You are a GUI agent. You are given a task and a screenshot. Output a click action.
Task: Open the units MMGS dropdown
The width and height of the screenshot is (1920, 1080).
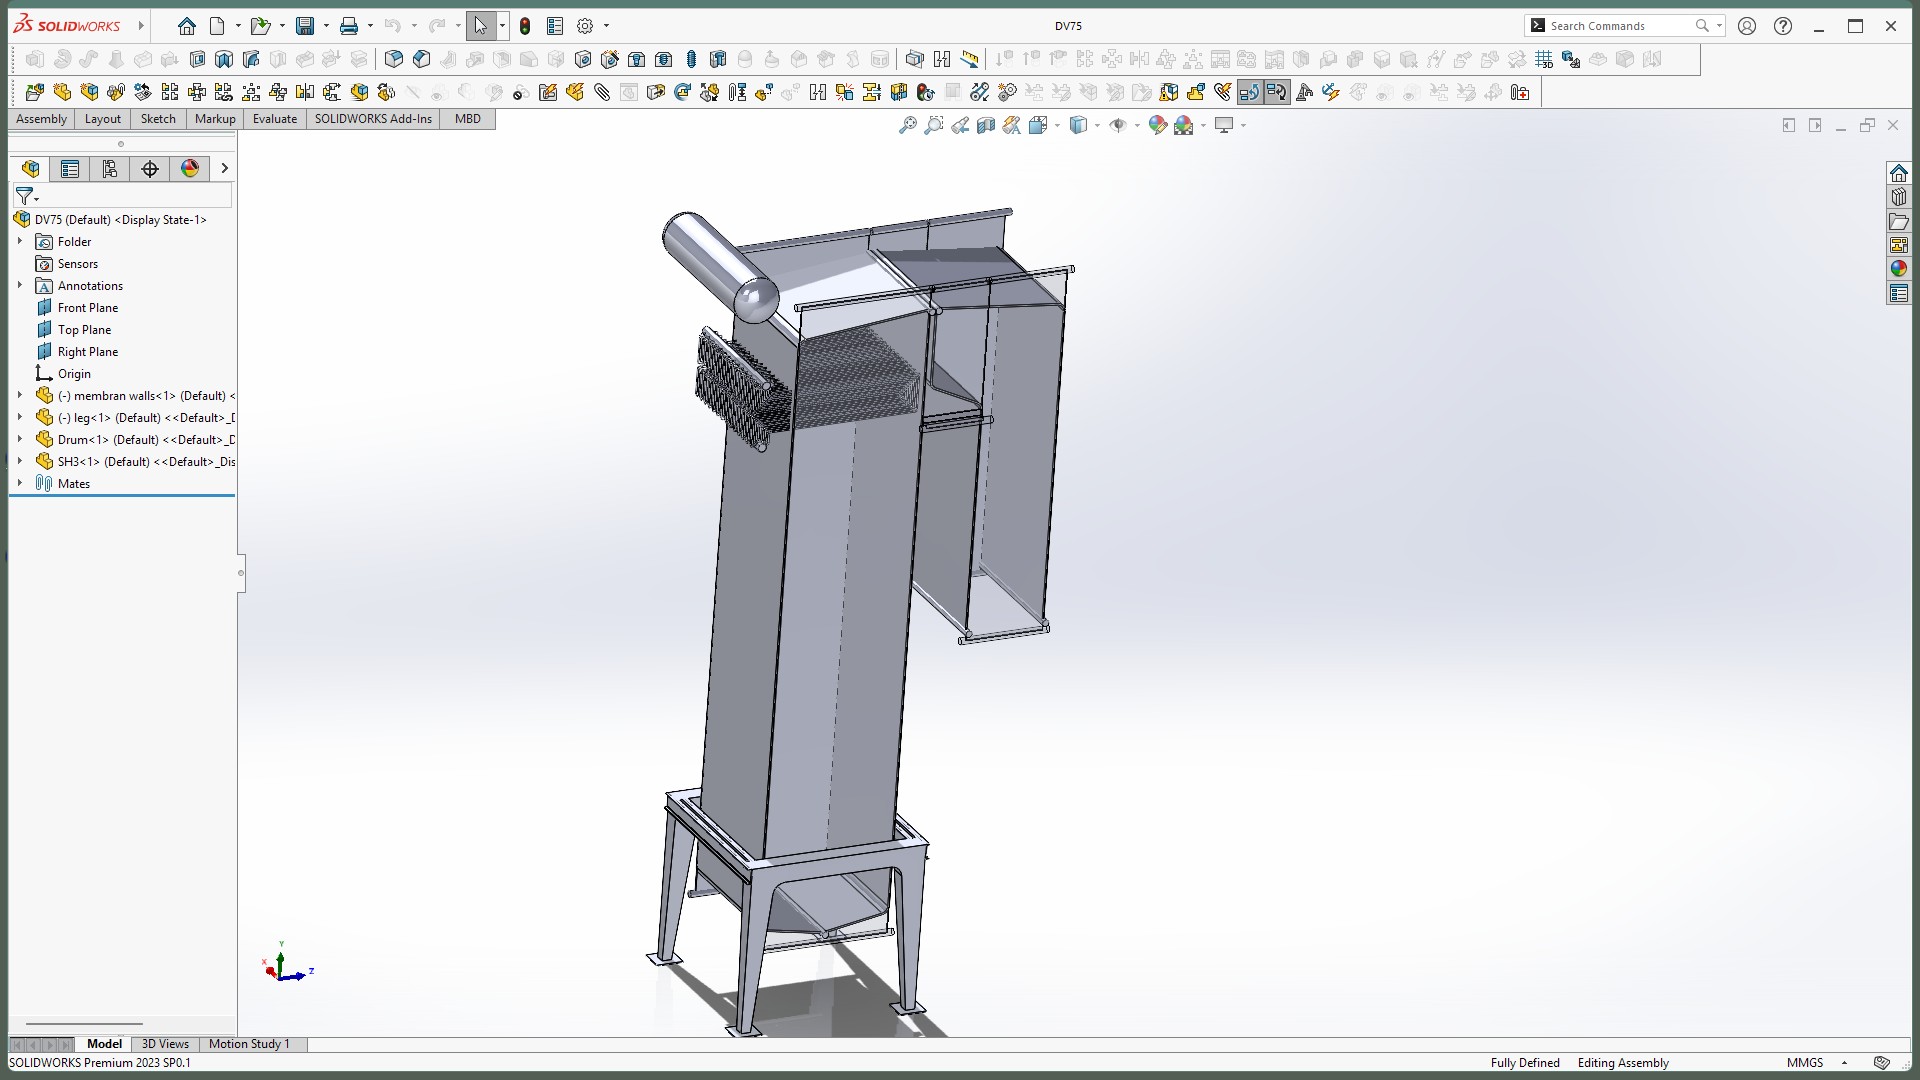[x=1844, y=1063]
